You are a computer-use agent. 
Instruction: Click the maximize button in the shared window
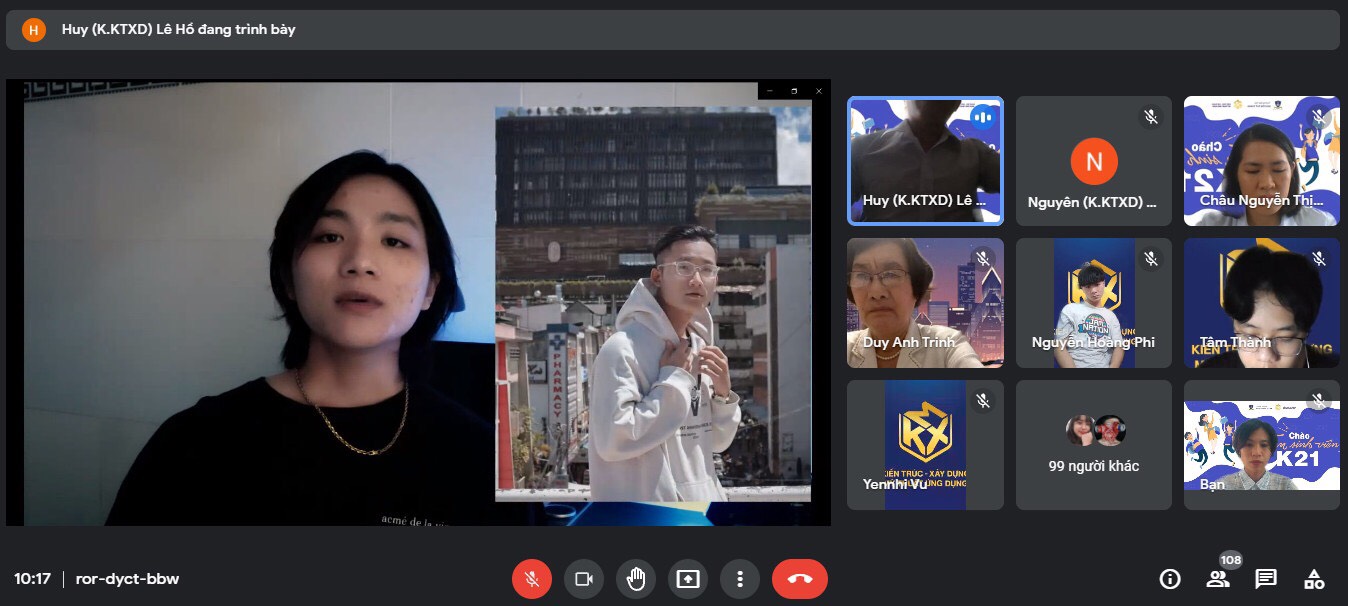794,91
